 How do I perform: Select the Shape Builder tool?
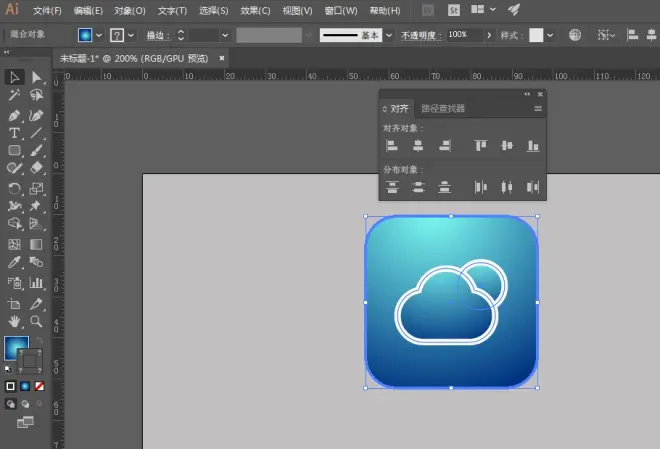(x=14, y=223)
